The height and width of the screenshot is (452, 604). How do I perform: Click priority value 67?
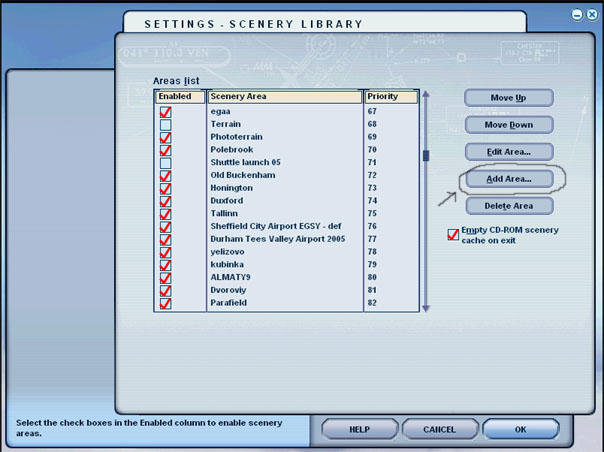coord(372,111)
